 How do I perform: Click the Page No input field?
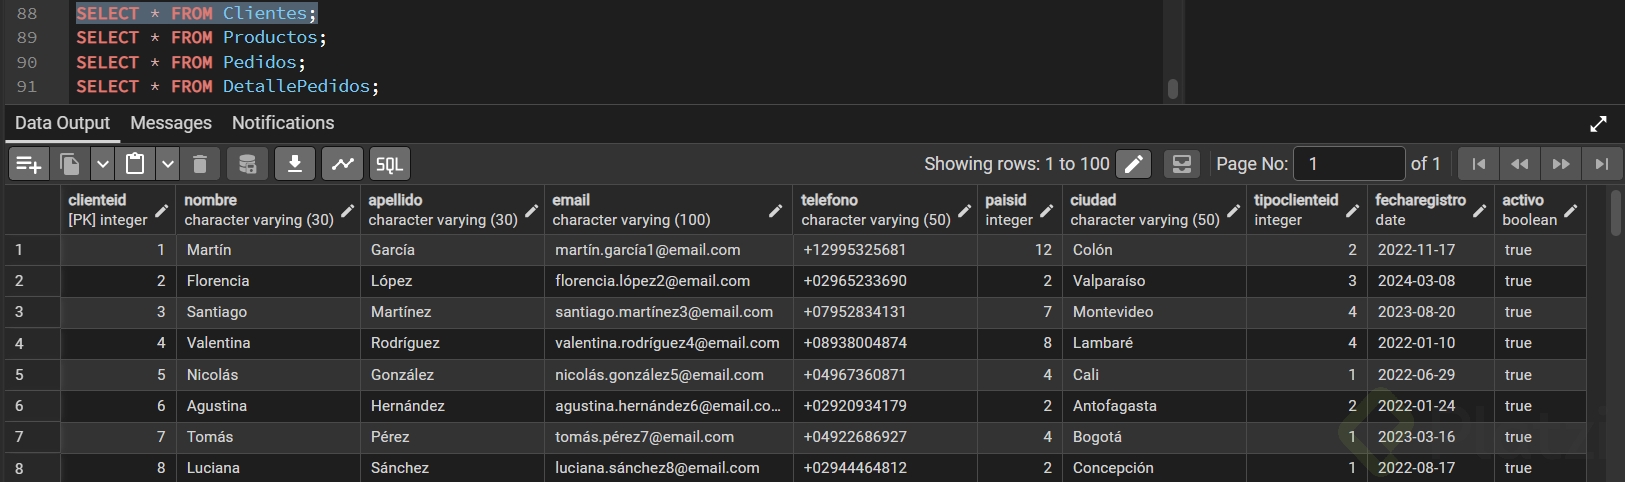(1349, 164)
